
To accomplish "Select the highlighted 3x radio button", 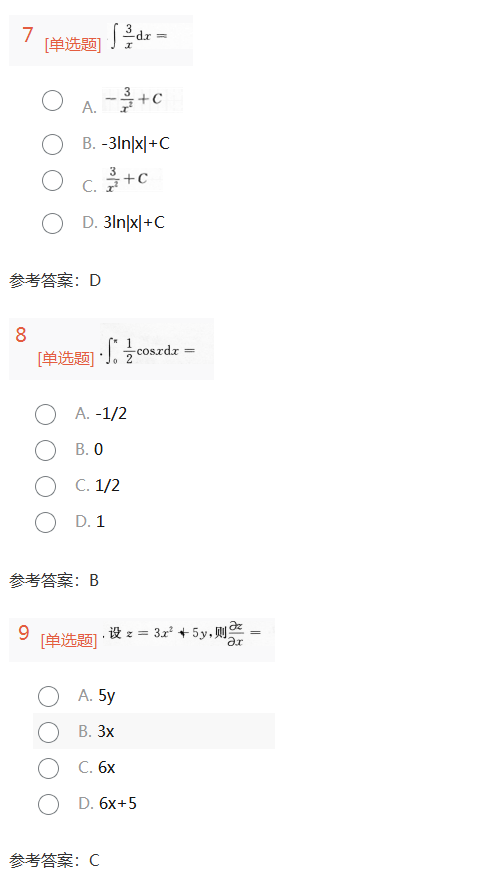I will tap(48, 732).
